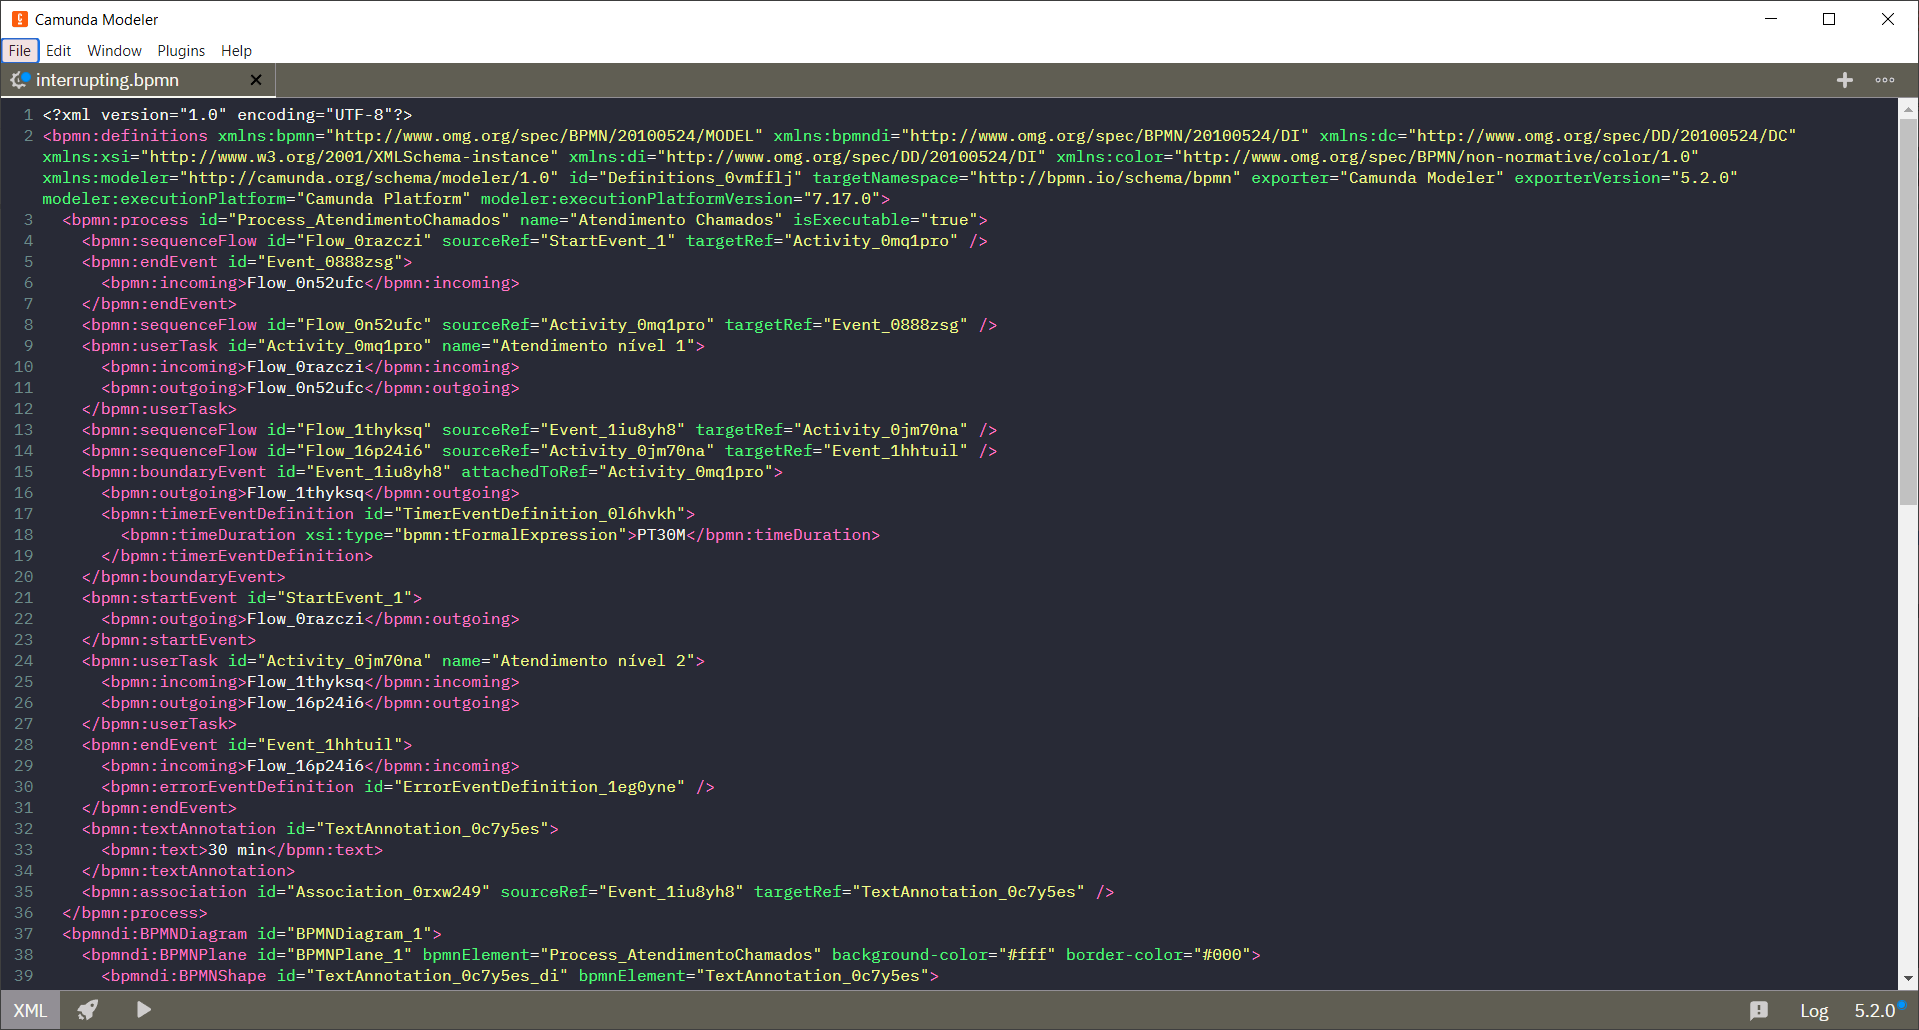Screen dimensions: 1919x1030
Task: Click "30 min" annotation text
Action: 237,849
